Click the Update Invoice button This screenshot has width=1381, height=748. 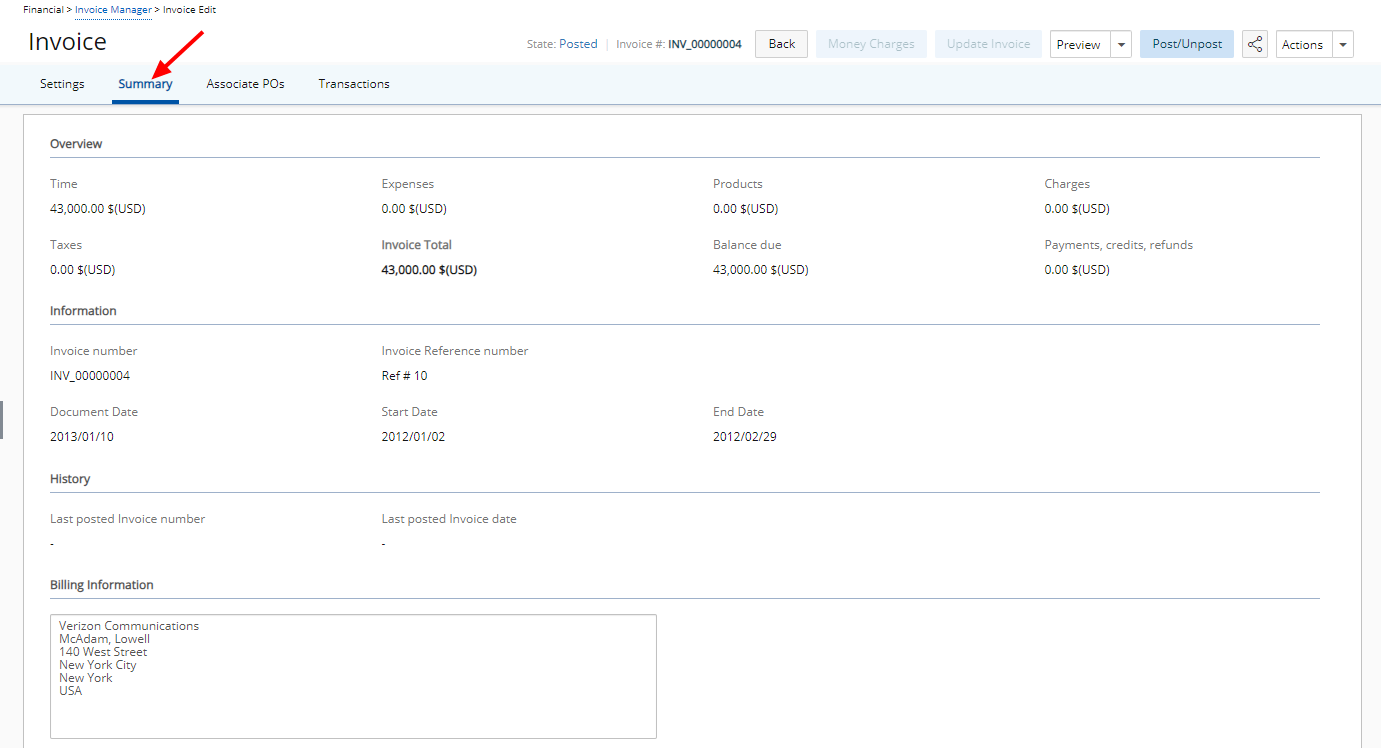[x=988, y=44]
